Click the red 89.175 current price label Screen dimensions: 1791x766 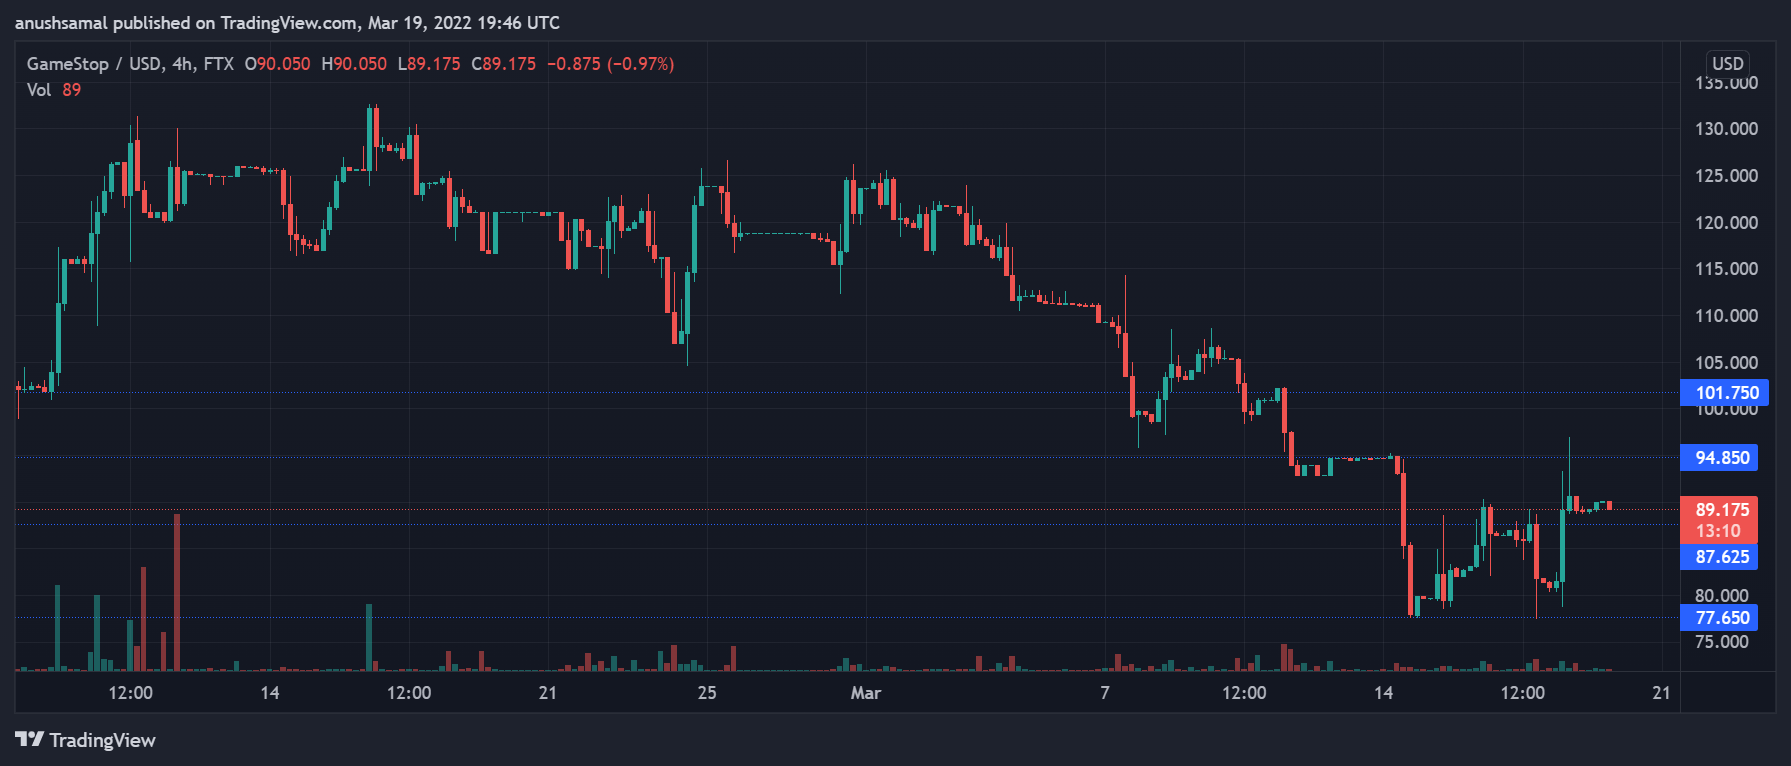tap(1721, 510)
